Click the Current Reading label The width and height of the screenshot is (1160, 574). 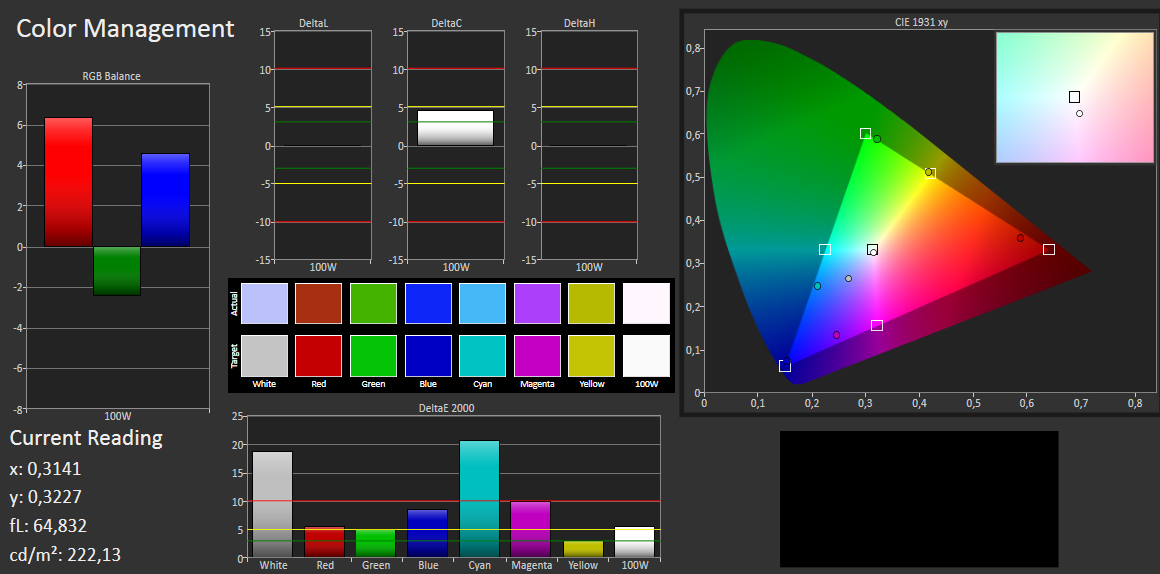click(86, 438)
